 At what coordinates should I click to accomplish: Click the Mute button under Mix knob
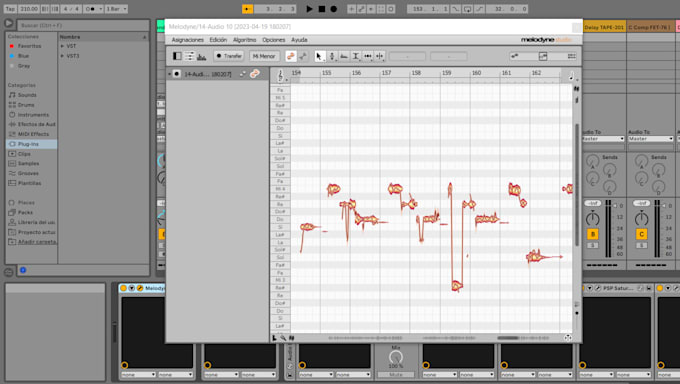(396, 374)
